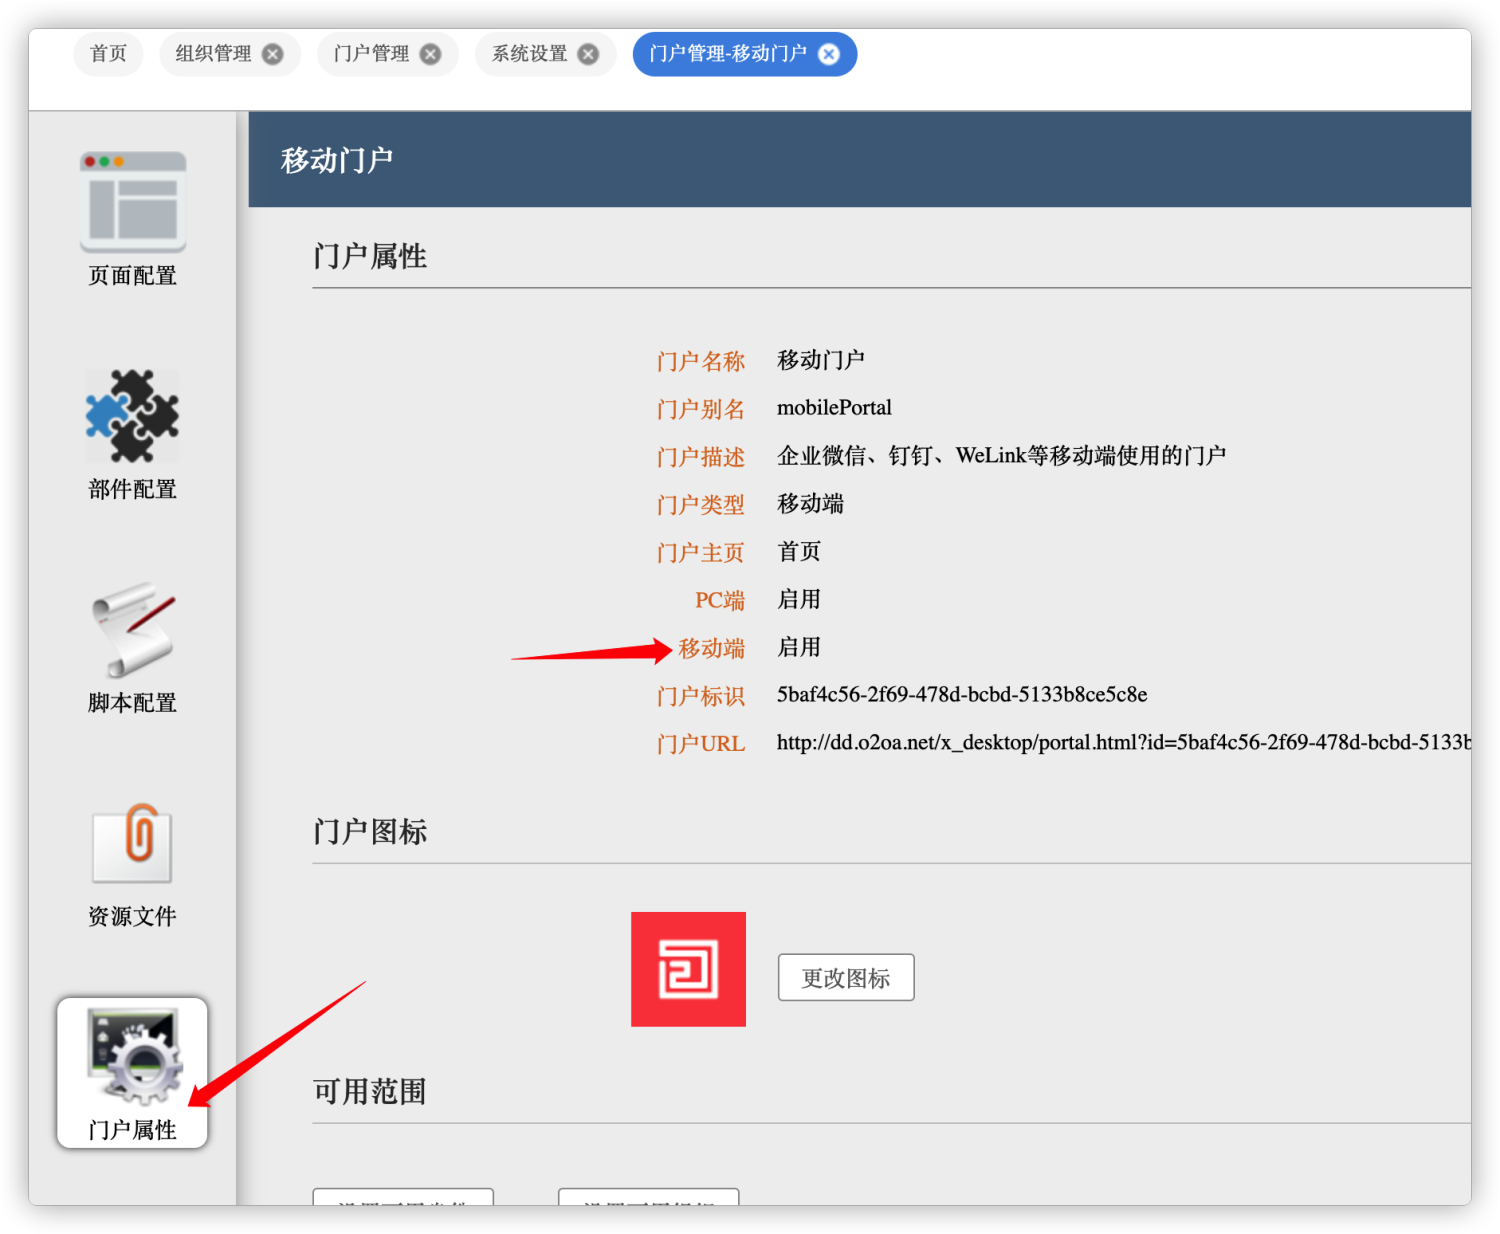
Task: Click the 启用 value beside 移动端 label
Action: pyautogui.click(x=799, y=647)
